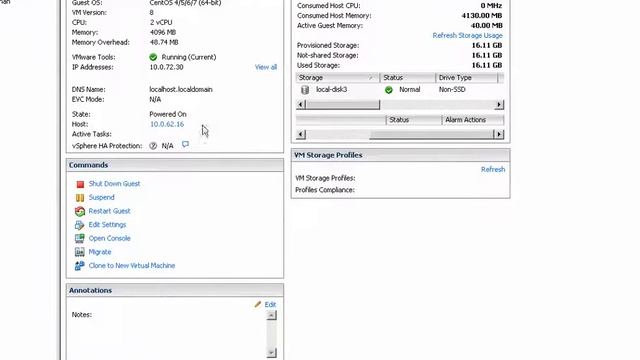Click the Restart Guest icon

[80, 211]
